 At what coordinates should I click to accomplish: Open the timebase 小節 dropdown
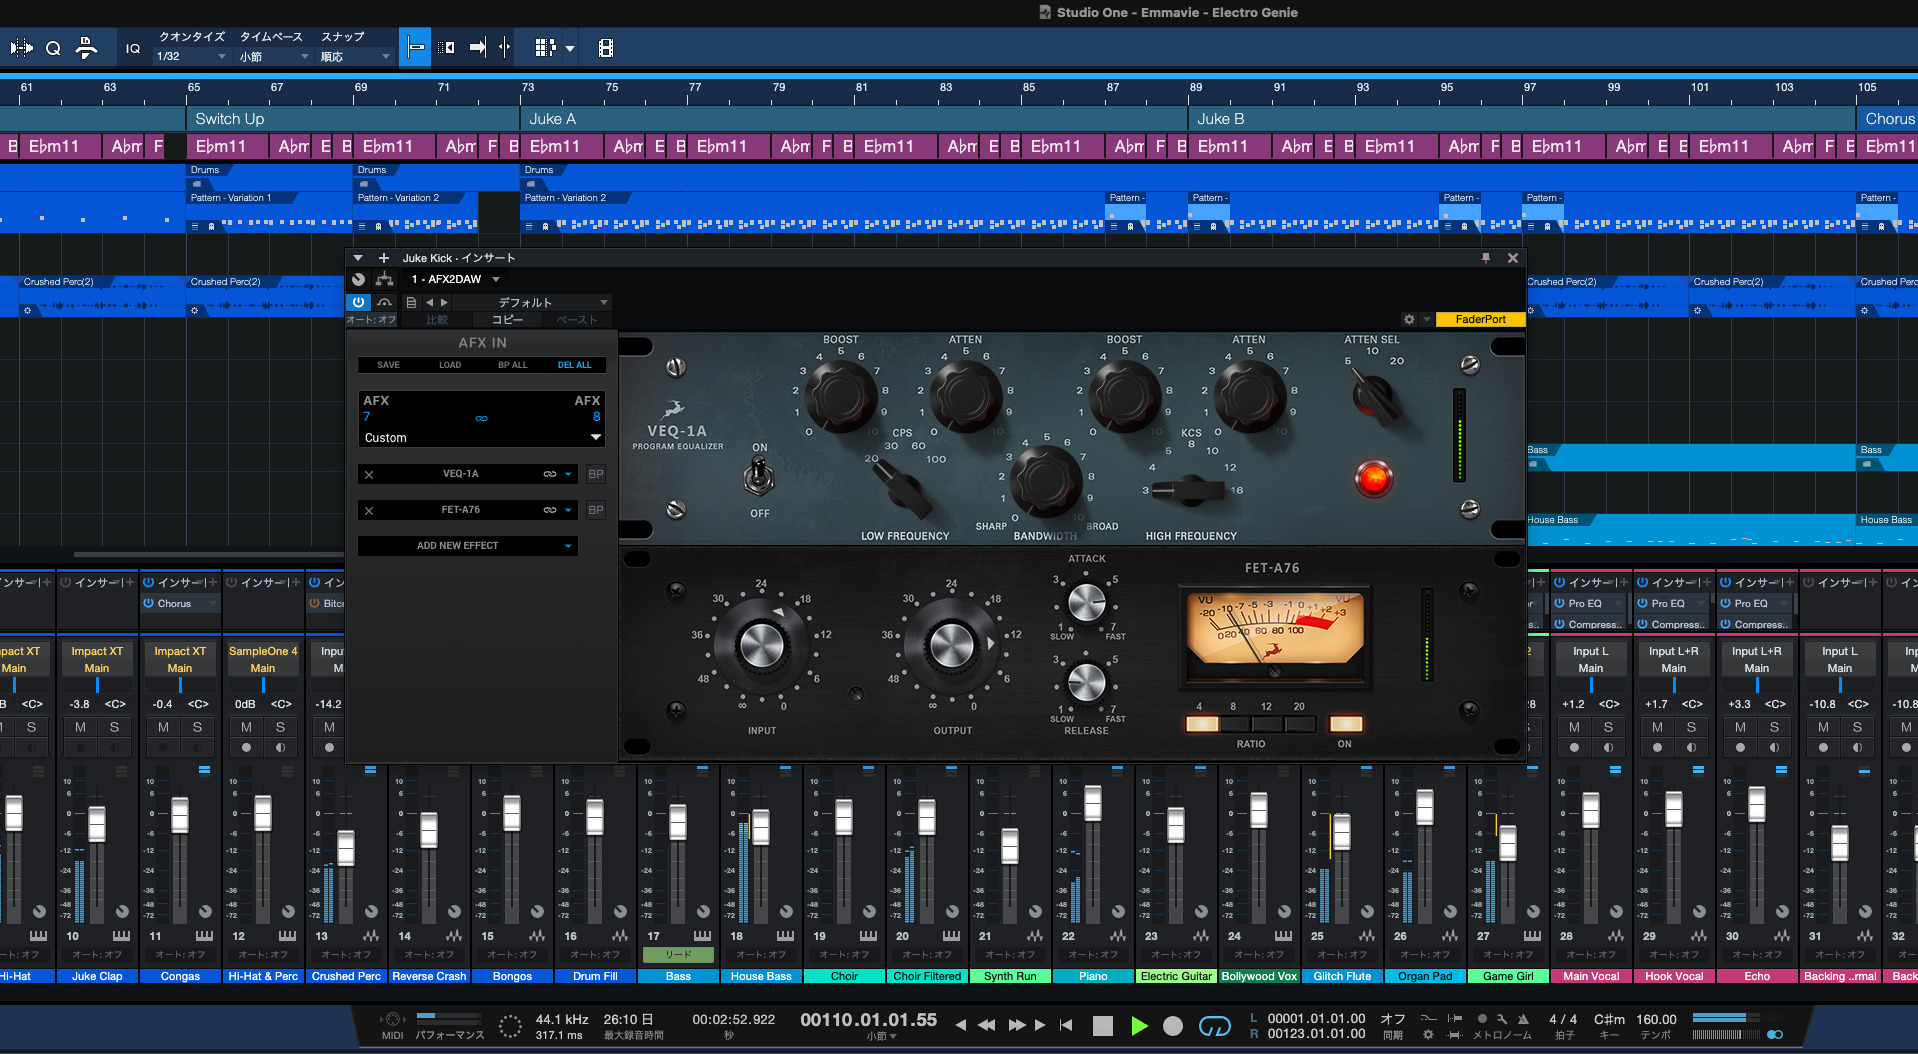274,57
